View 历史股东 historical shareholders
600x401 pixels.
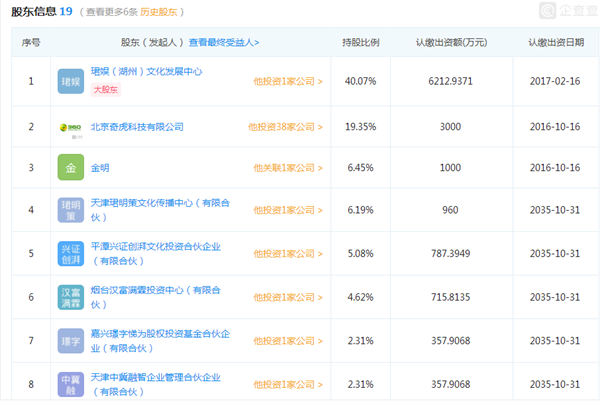(x=158, y=12)
